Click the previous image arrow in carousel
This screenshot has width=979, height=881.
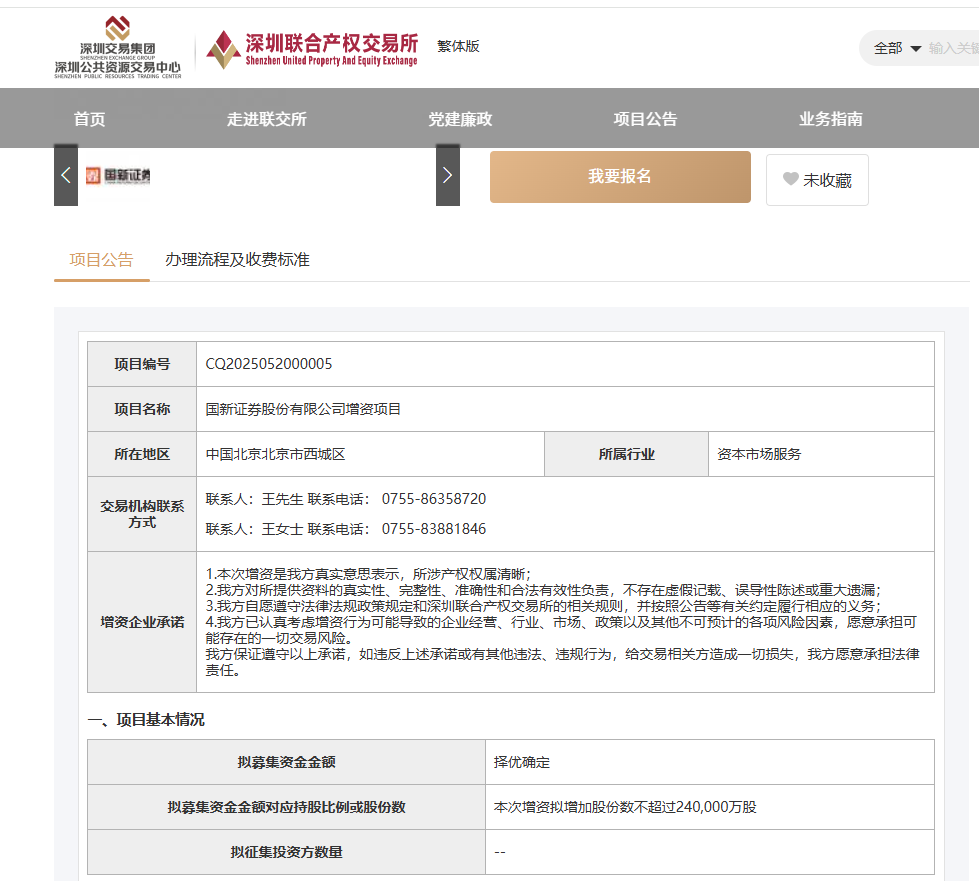tap(66, 175)
